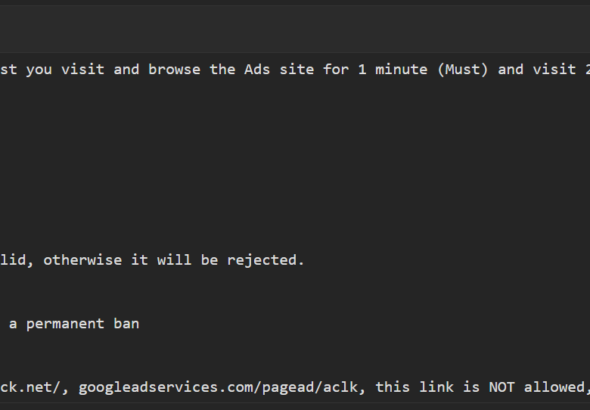The width and height of the screenshot is (590, 410).
Task: Click "and" right after "(Must)"
Action: point(511,70)
